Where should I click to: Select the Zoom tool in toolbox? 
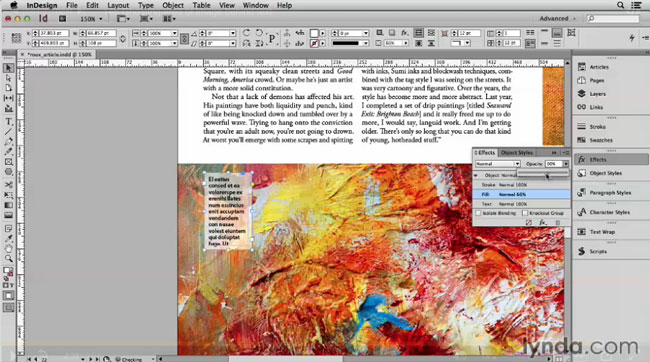tap(8, 259)
